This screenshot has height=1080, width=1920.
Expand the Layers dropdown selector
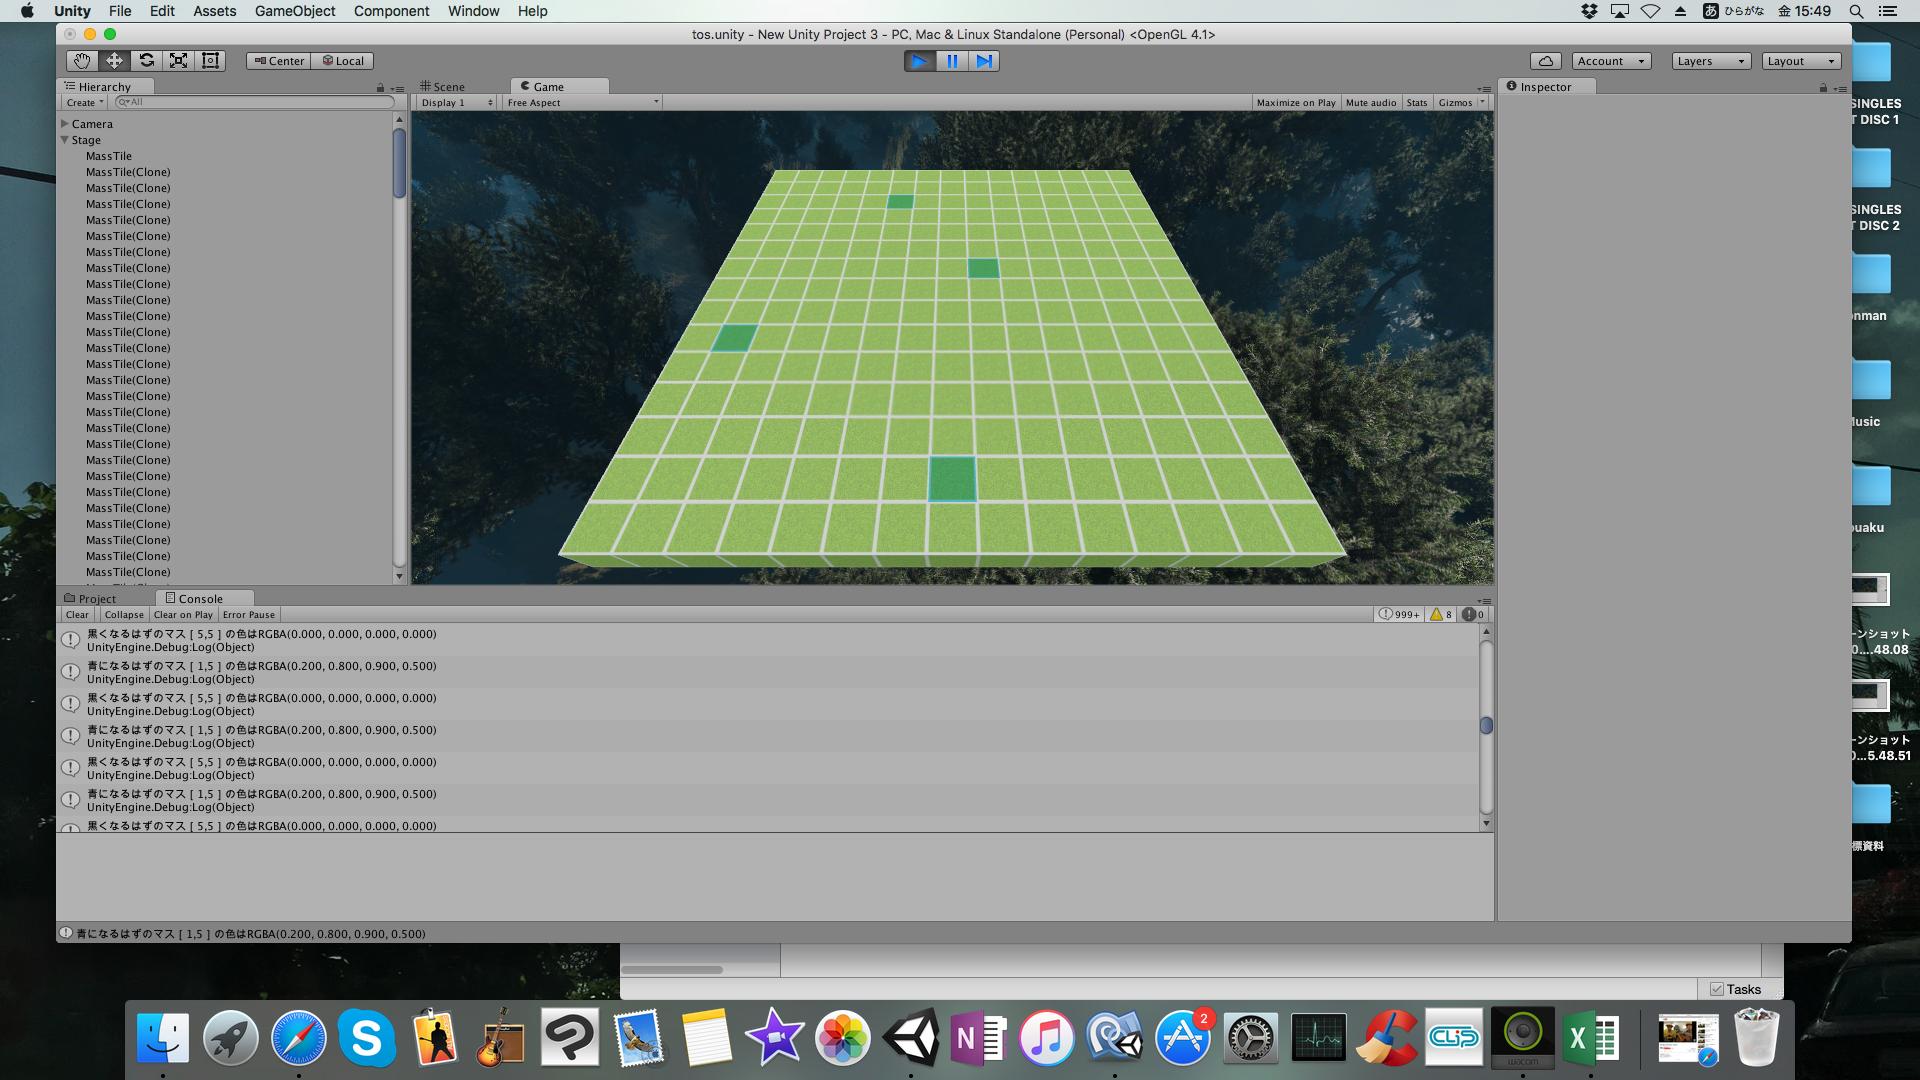pyautogui.click(x=1709, y=61)
